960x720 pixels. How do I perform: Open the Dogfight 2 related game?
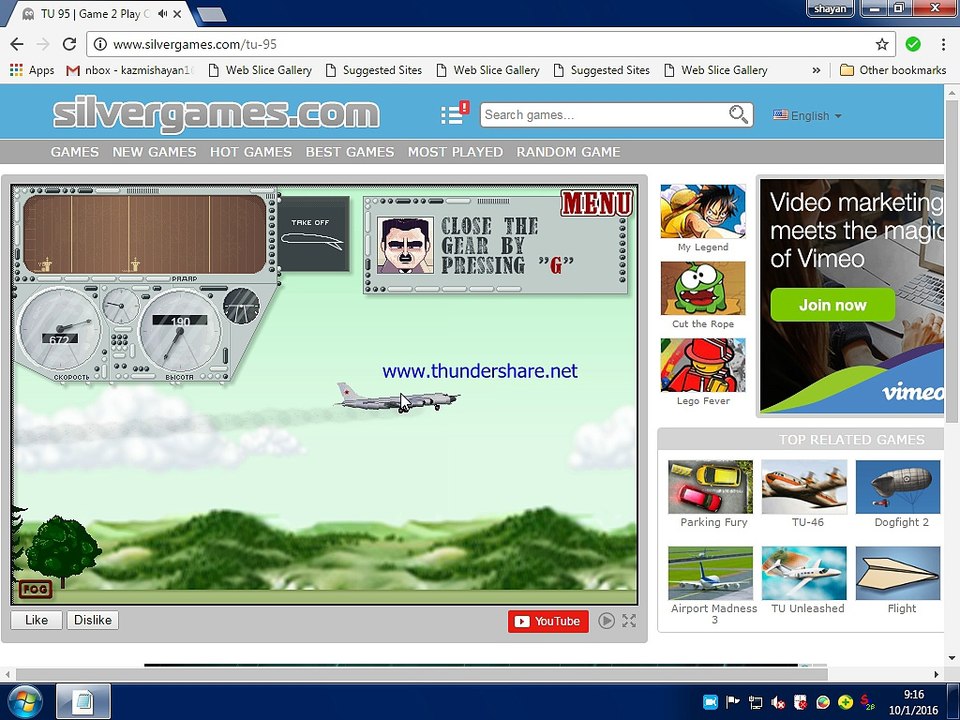pyautogui.click(x=898, y=487)
